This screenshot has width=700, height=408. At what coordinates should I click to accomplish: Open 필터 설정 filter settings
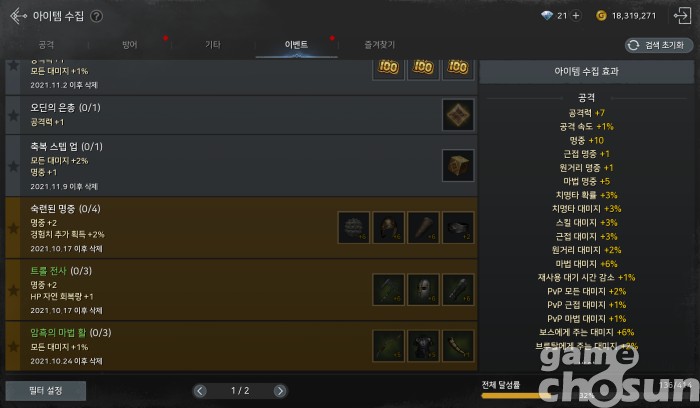pos(46,391)
